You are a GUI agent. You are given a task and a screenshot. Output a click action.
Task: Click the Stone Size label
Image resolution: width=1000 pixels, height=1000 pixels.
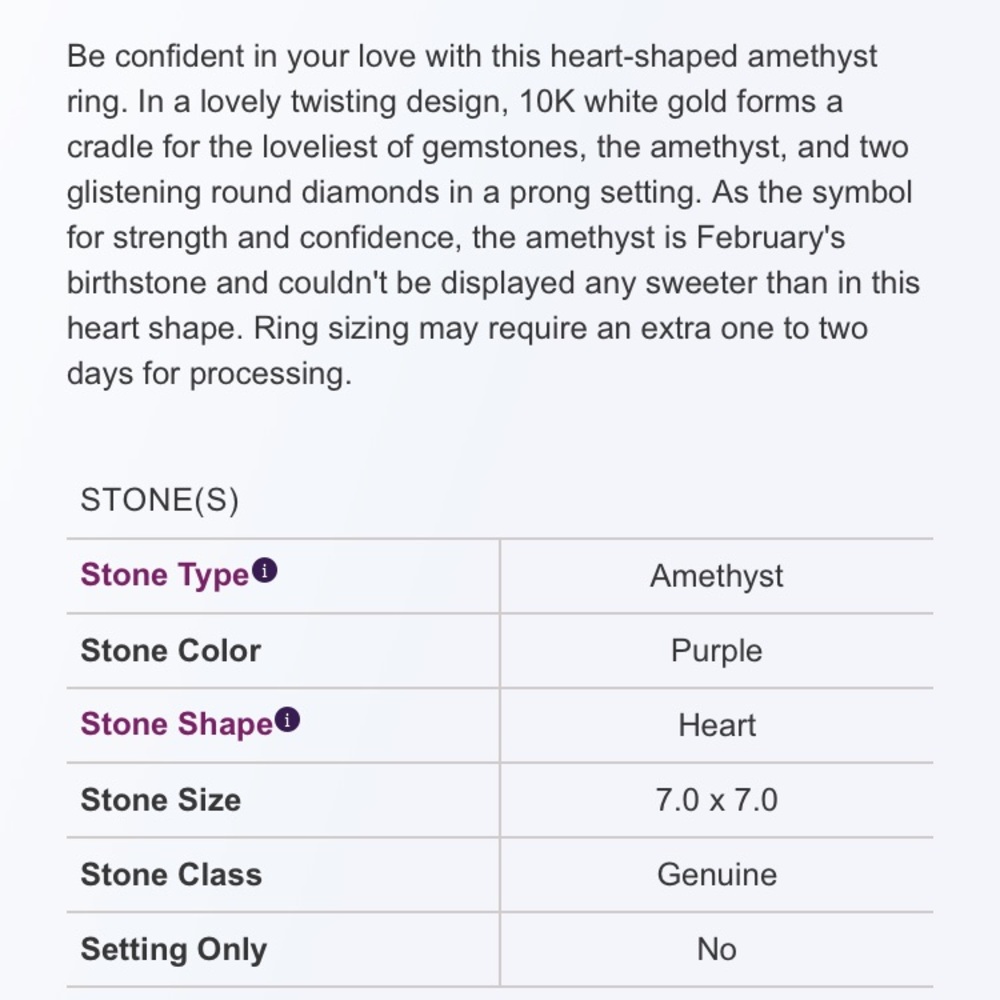161,800
